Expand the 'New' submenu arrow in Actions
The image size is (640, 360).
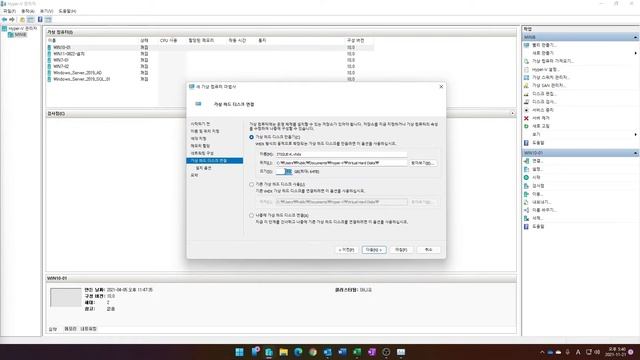(x=636, y=53)
